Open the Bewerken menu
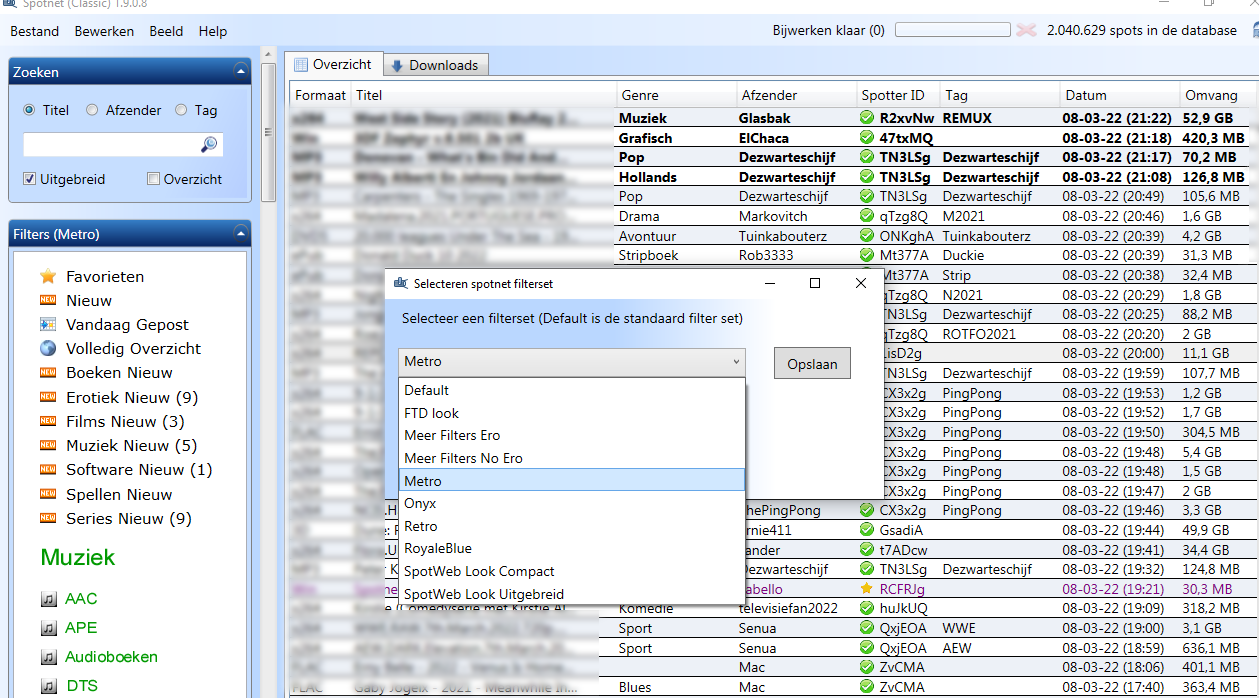This screenshot has width=1259, height=698. [x=104, y=31]
